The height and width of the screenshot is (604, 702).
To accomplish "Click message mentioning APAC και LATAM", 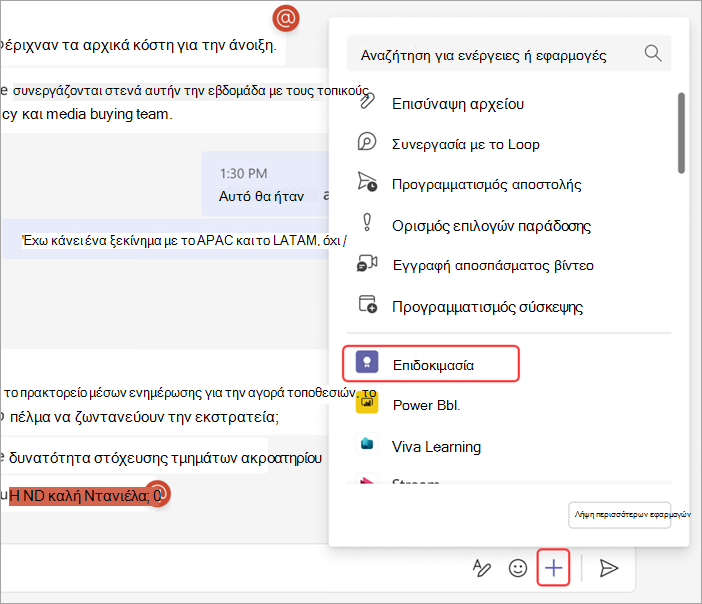I will [166, 240].
